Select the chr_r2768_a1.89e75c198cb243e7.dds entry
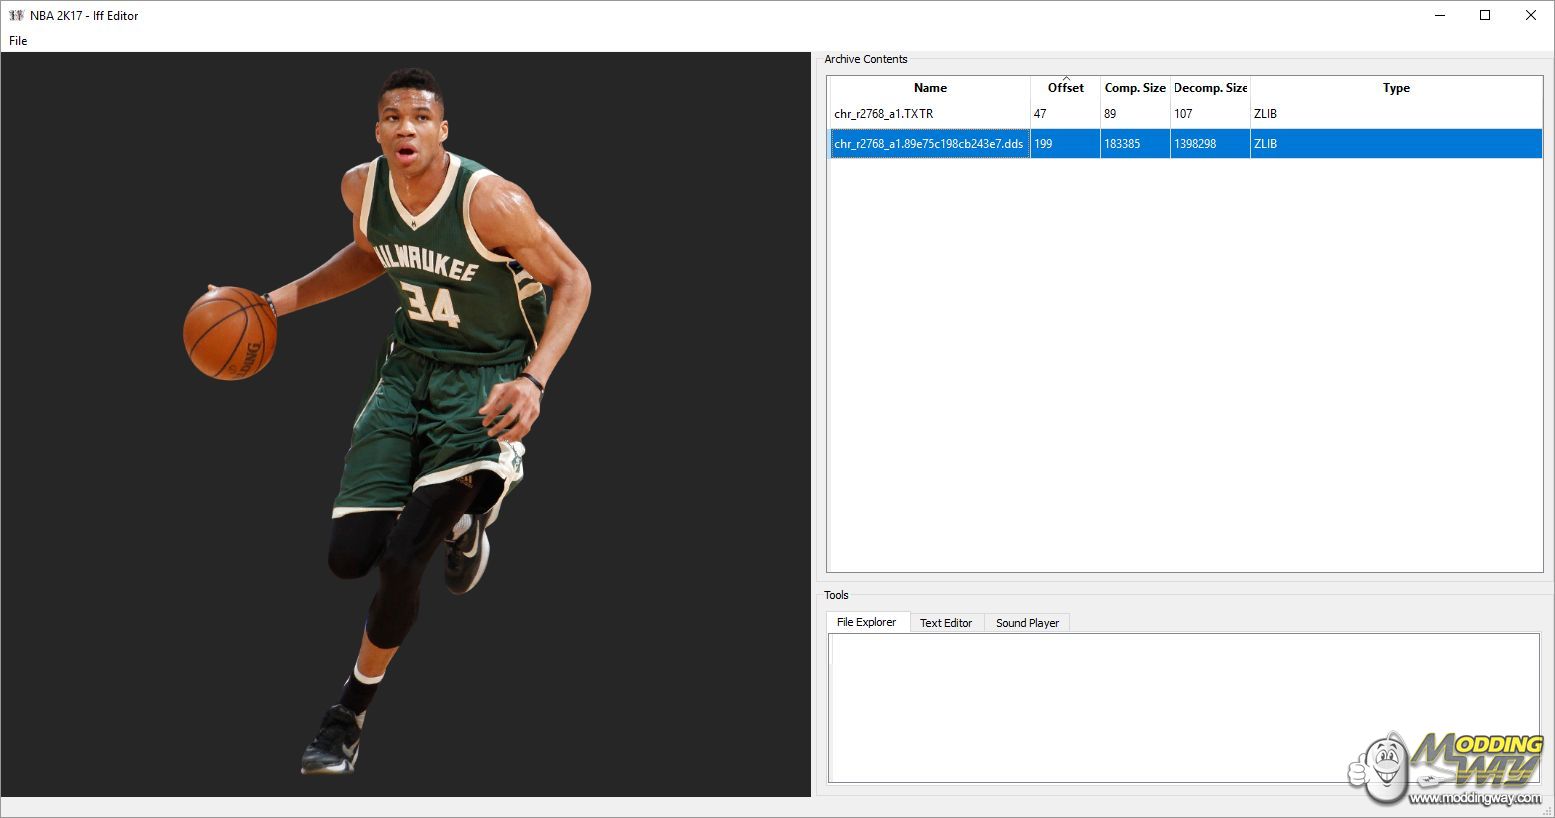 928,144
